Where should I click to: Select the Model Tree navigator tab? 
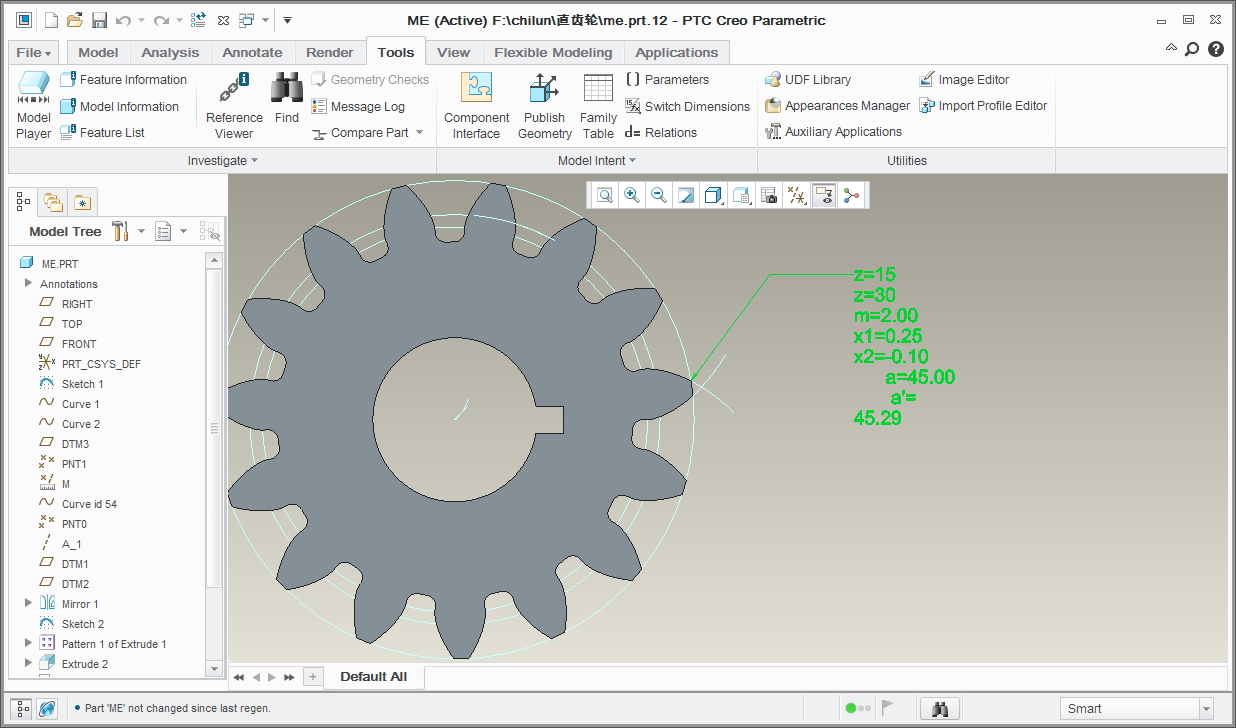24,202
